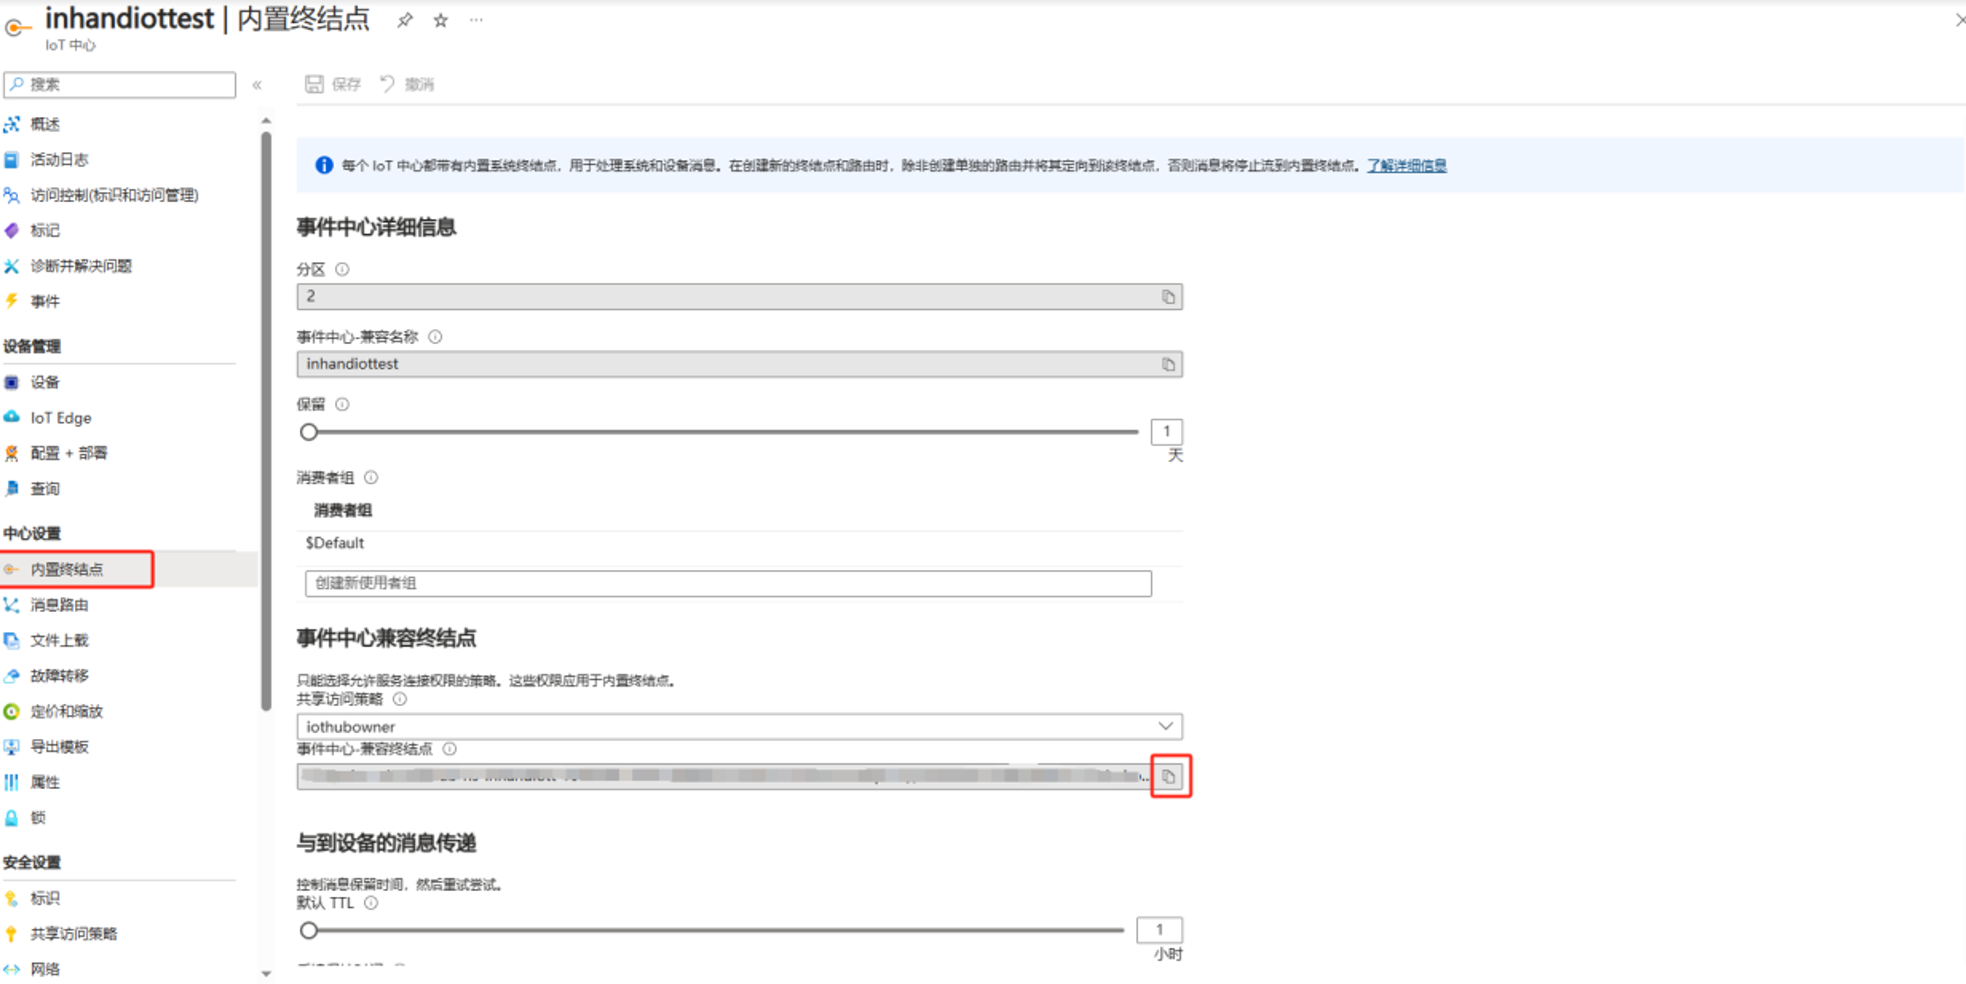Open 锁 locks item

point(38,818)
